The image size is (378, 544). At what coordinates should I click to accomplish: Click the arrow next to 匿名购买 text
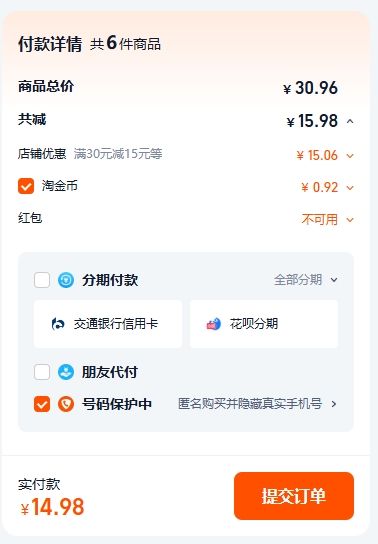334,404
